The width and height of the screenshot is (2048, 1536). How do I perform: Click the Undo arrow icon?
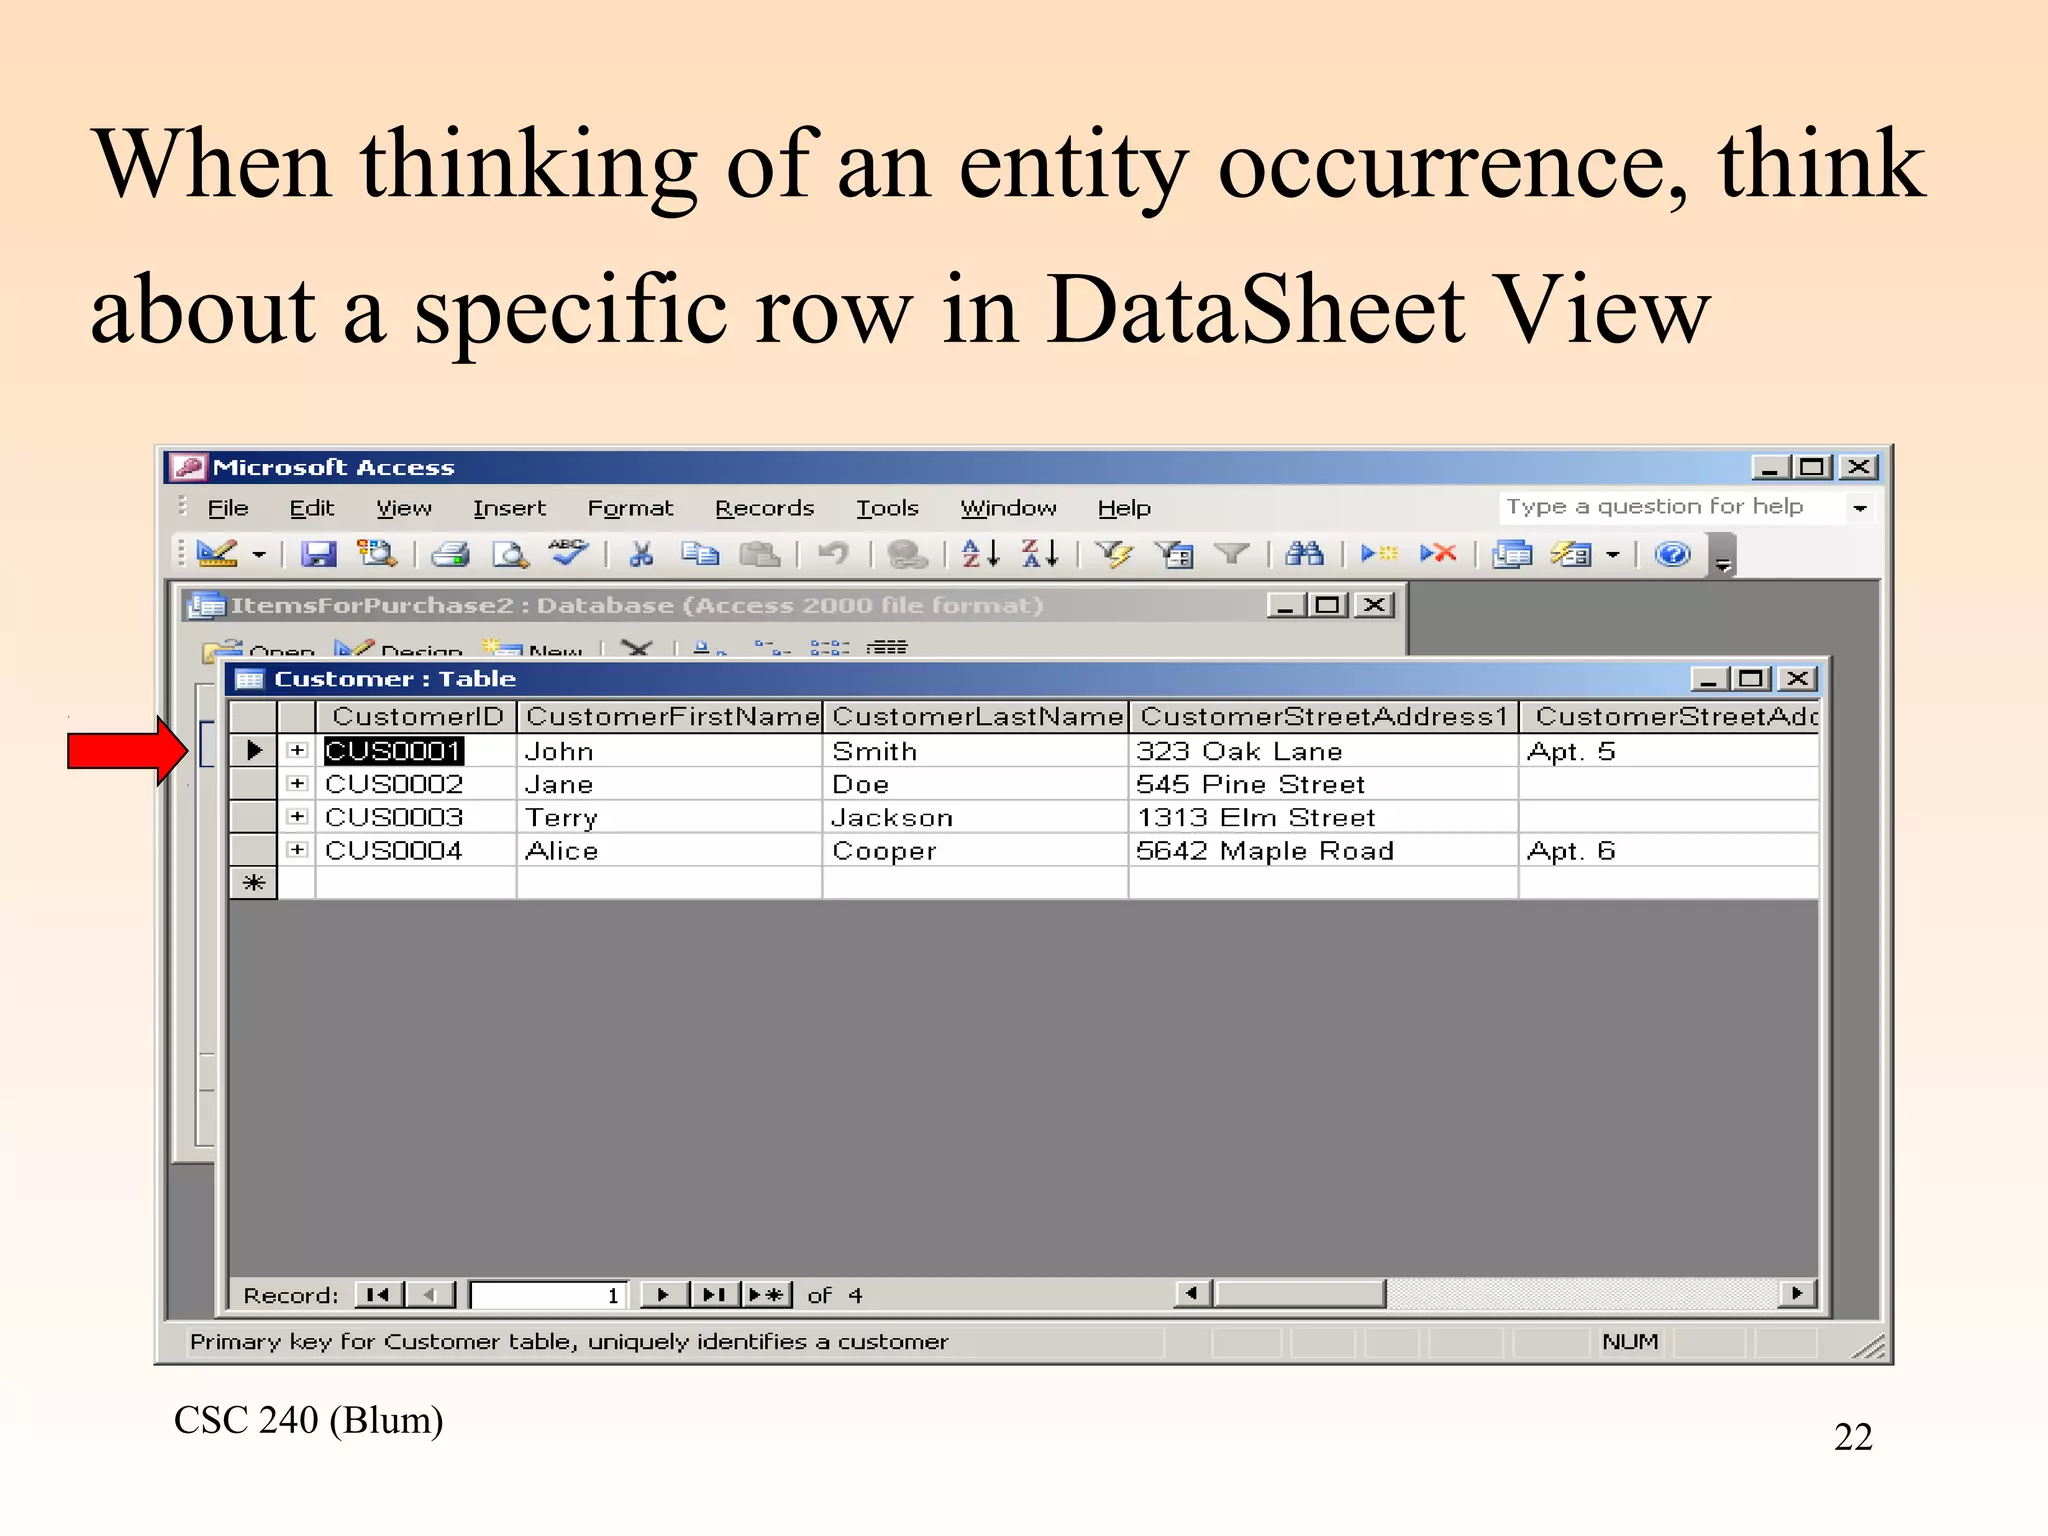point(833,553)
